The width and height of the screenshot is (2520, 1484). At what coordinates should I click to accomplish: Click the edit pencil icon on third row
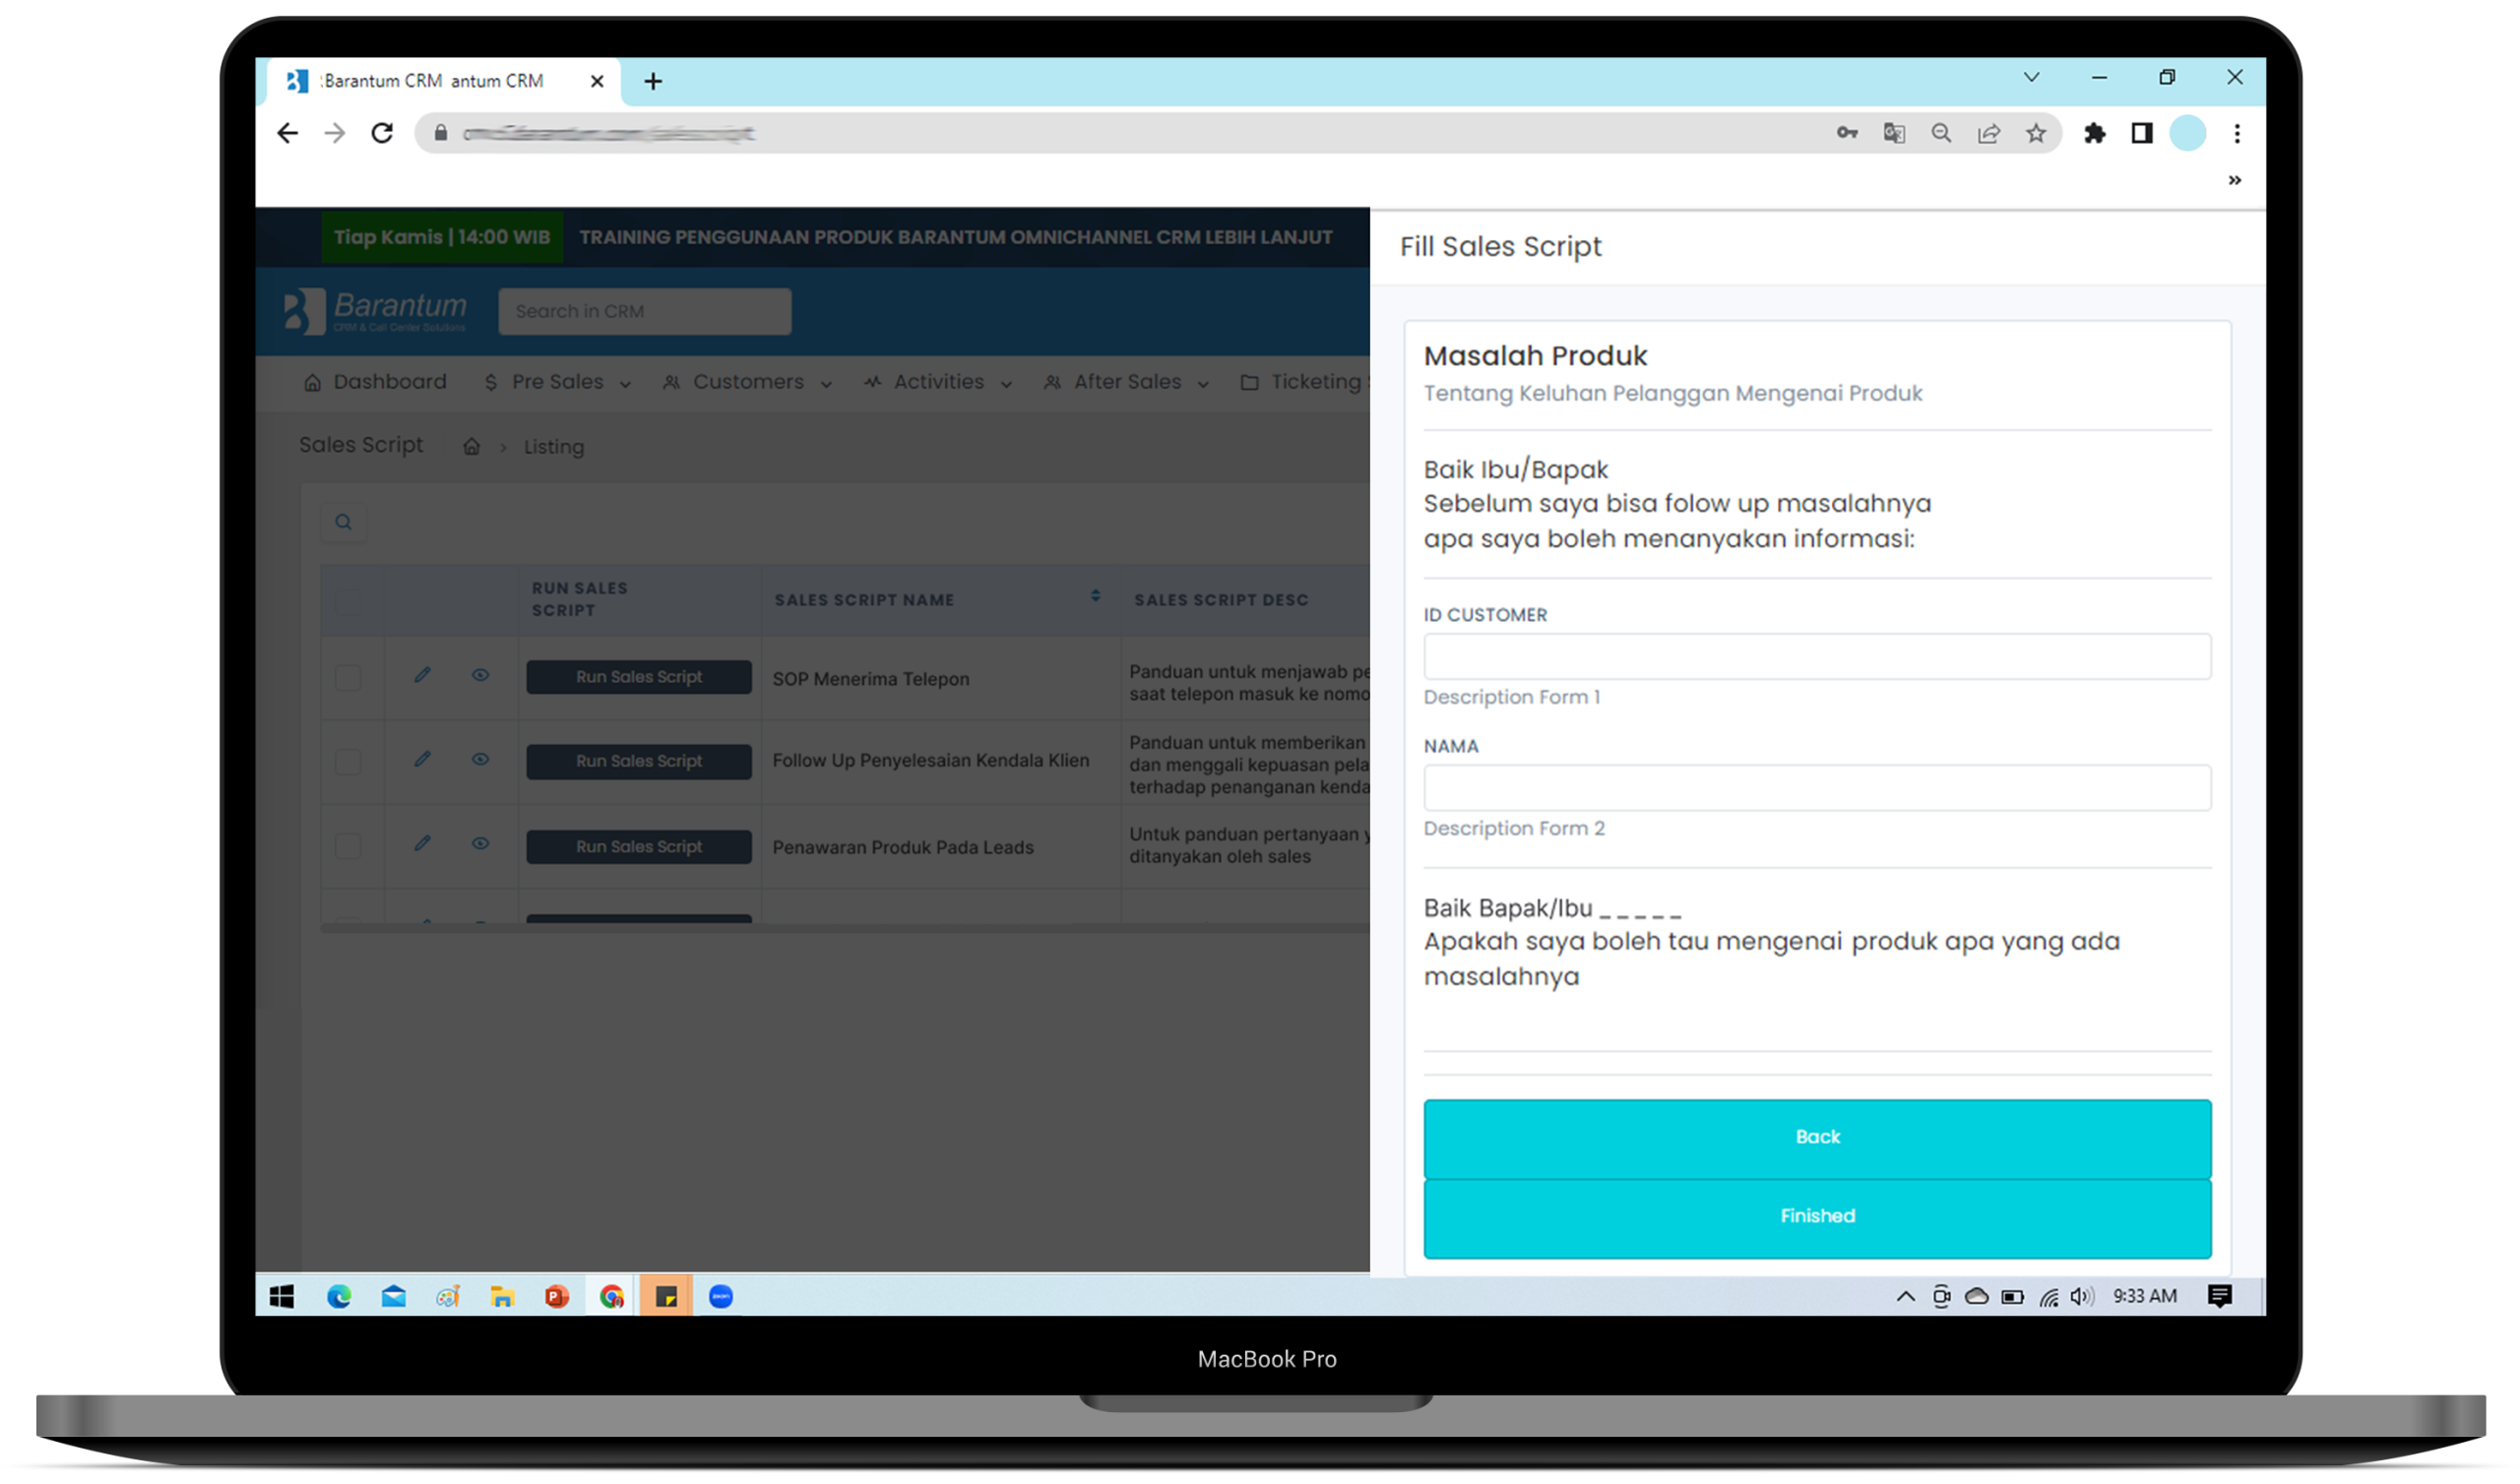(x=422, y=844)
